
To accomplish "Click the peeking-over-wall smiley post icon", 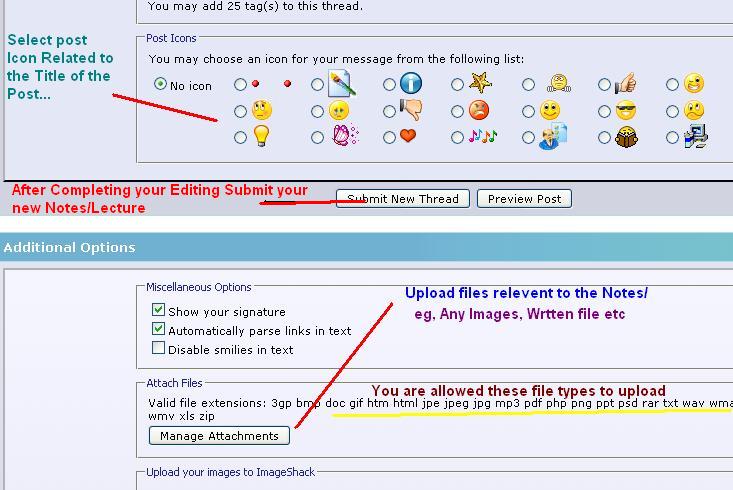I will (559, 84).
